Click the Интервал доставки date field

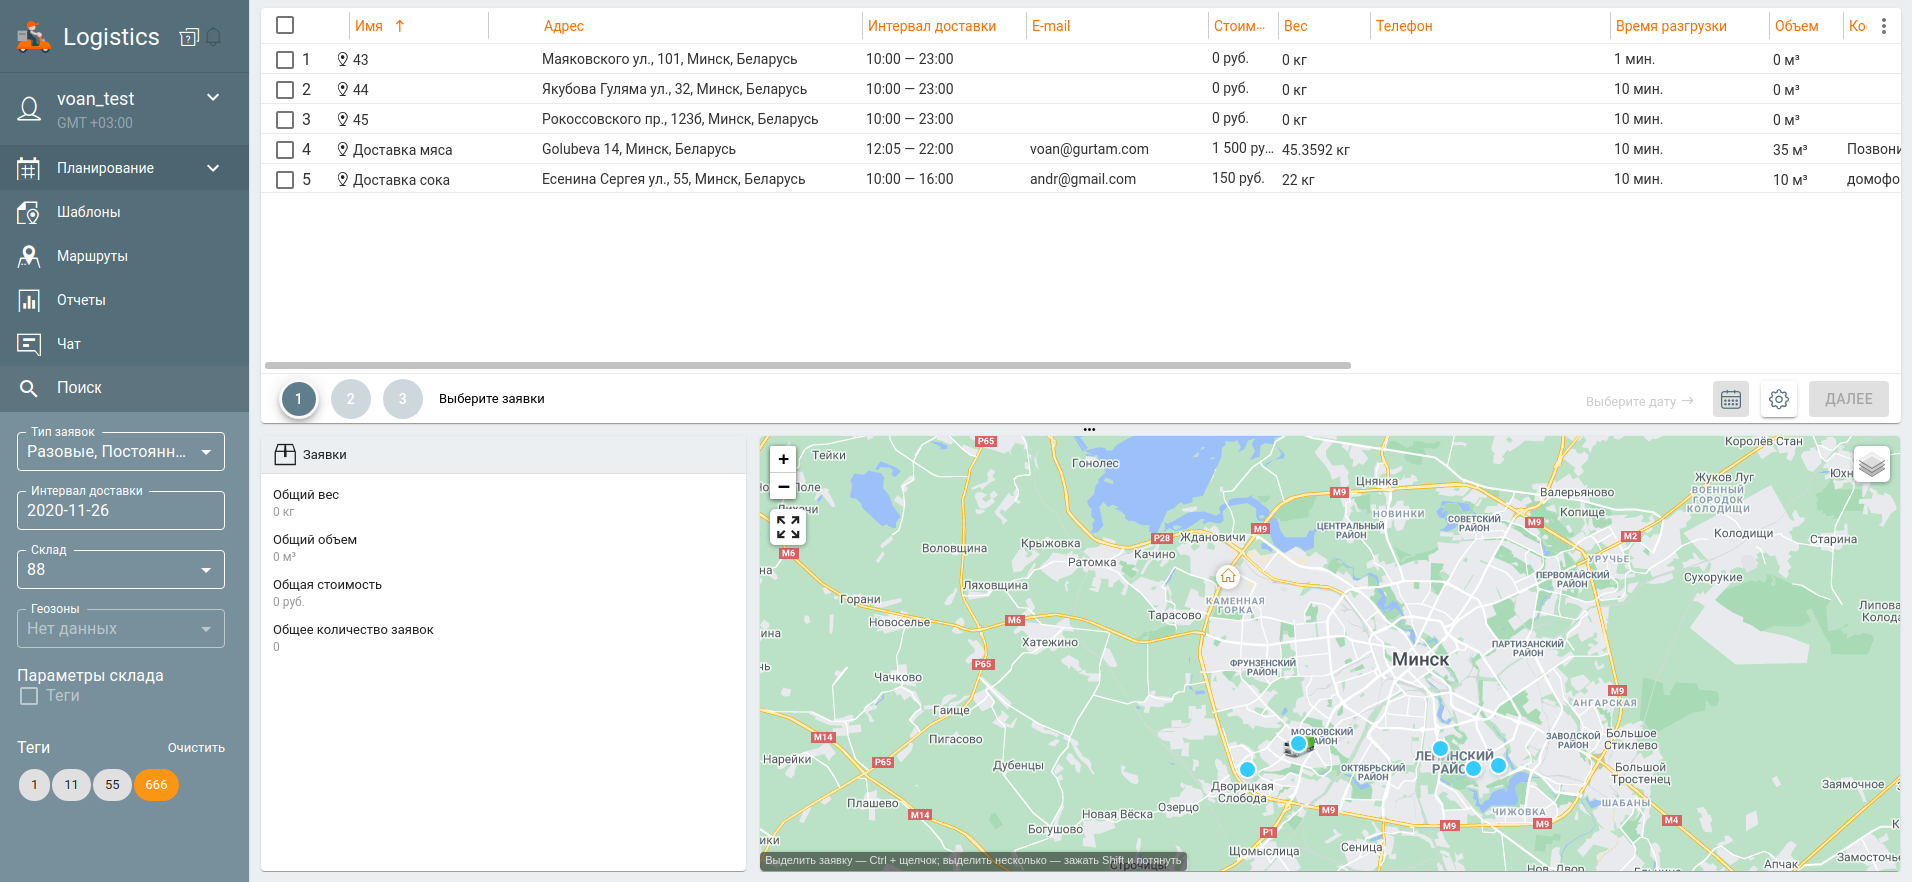point(120,511)
